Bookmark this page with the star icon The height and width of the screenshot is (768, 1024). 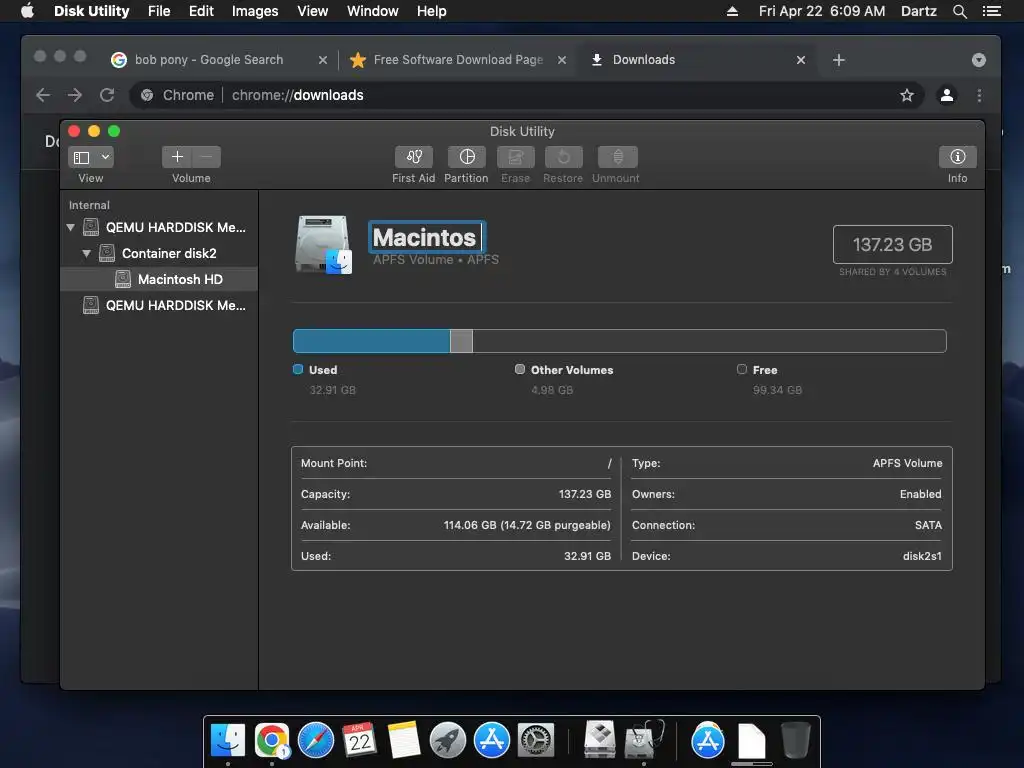pos(906,95)
